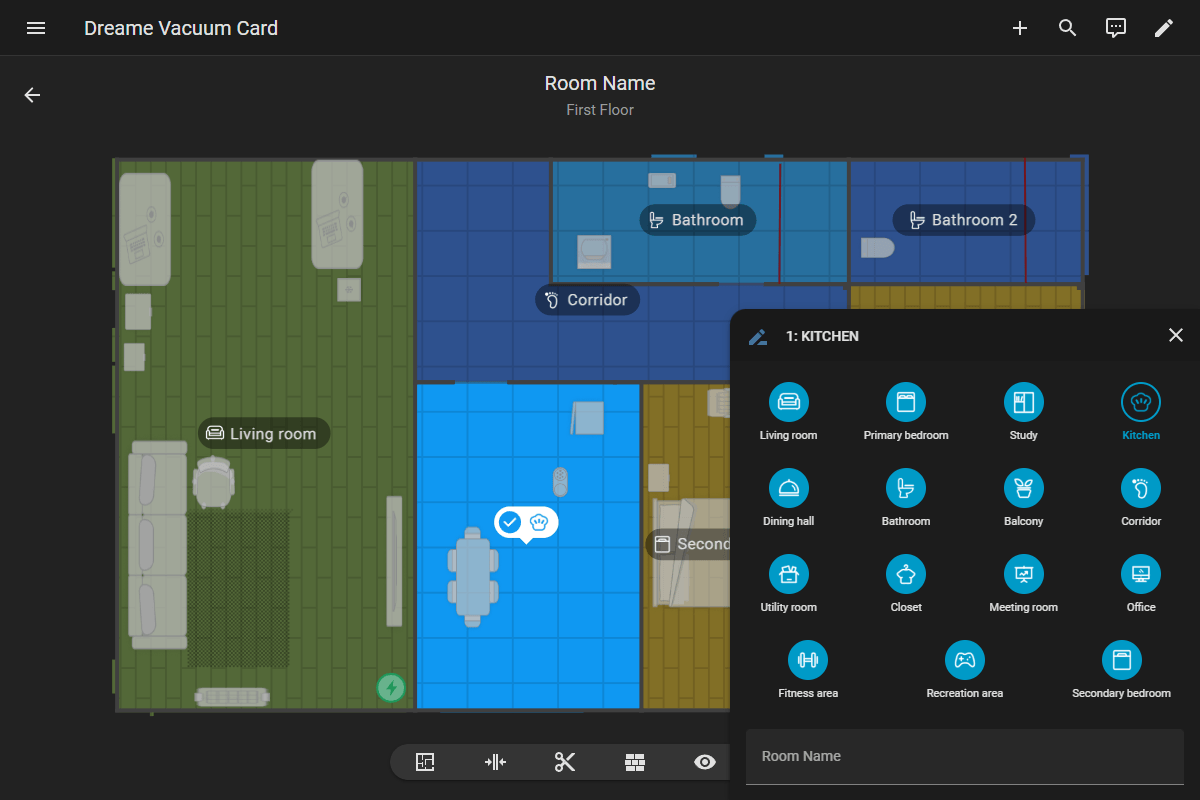The height and width of the screenshot is (800, 1200).
Task: Choose the Utility room icon
Action: click(788, 574)
